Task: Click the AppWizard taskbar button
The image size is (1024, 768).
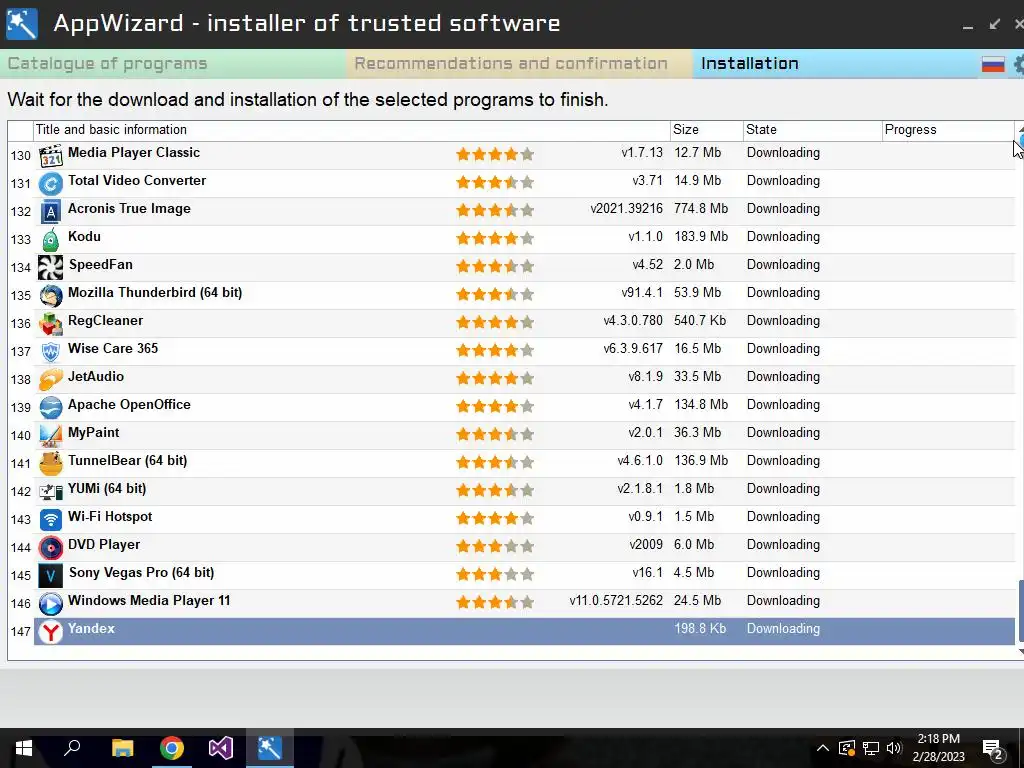Action: [x=270, y=748]
